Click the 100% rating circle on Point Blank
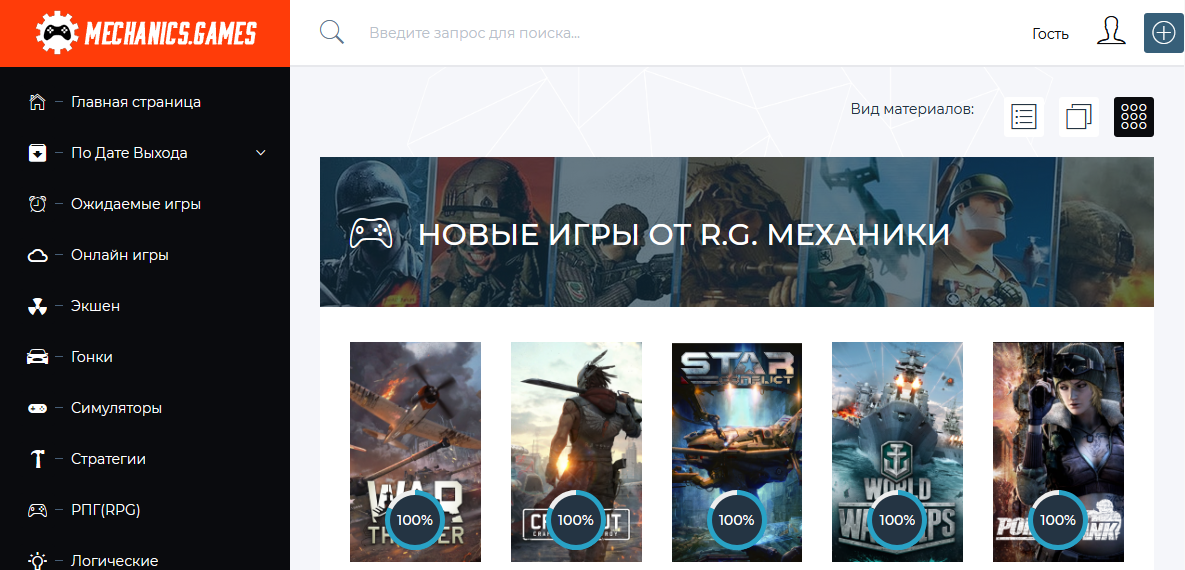This screenshot has height=570, width=1185. (x=1058, y=519)
